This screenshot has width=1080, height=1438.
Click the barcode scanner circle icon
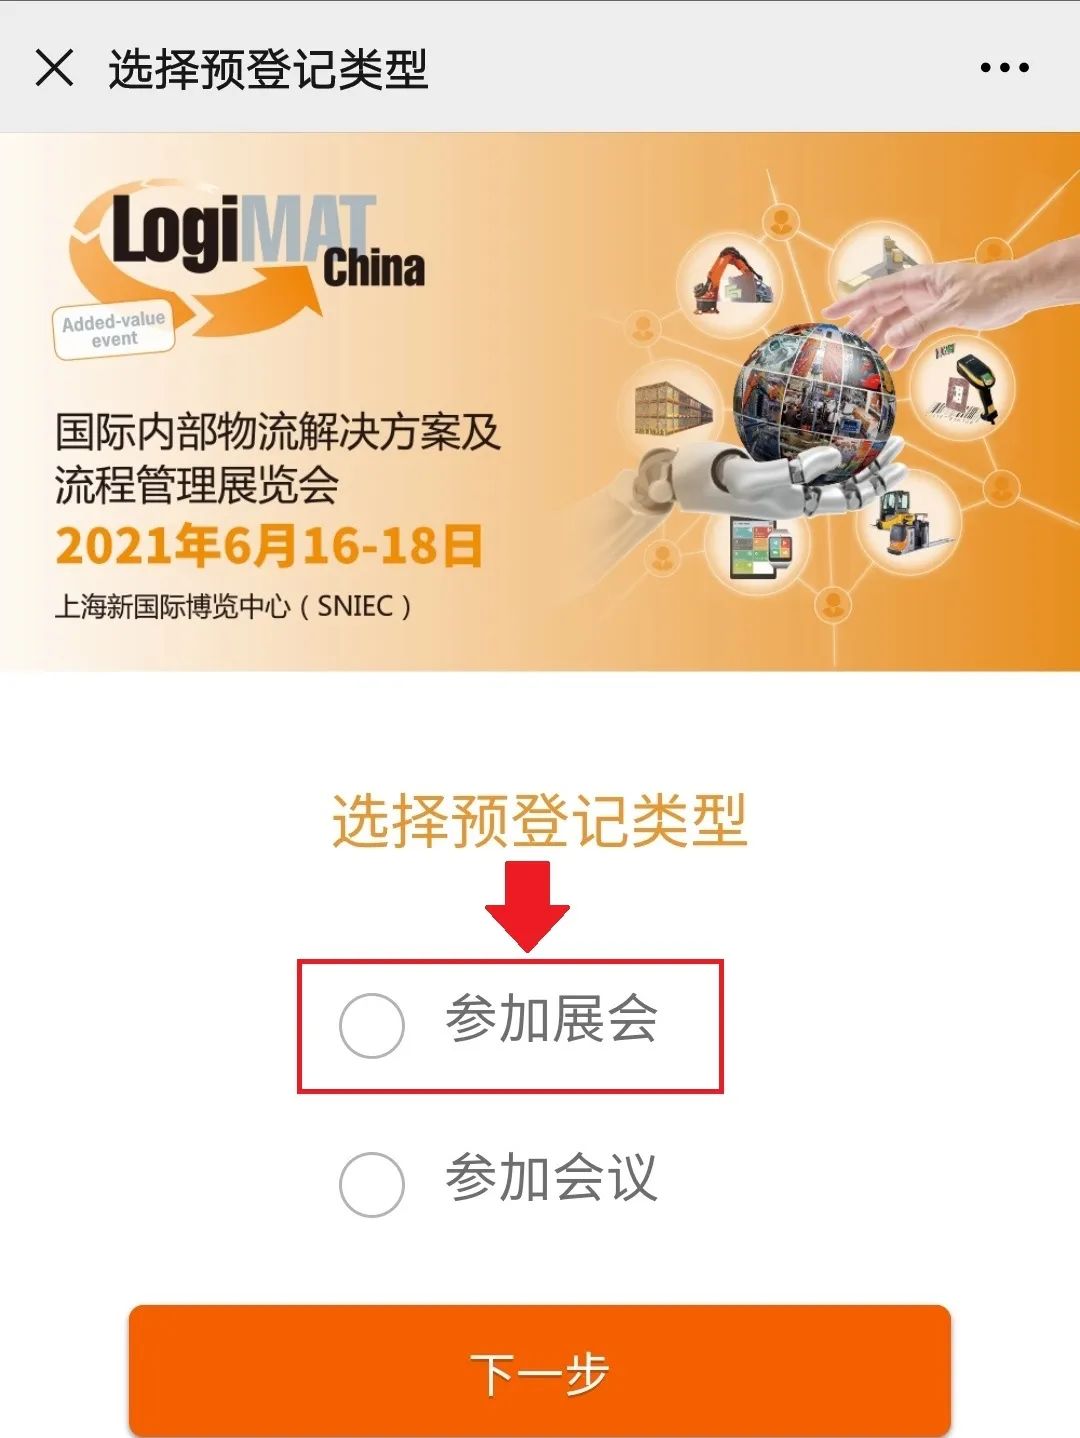point(964,389)
